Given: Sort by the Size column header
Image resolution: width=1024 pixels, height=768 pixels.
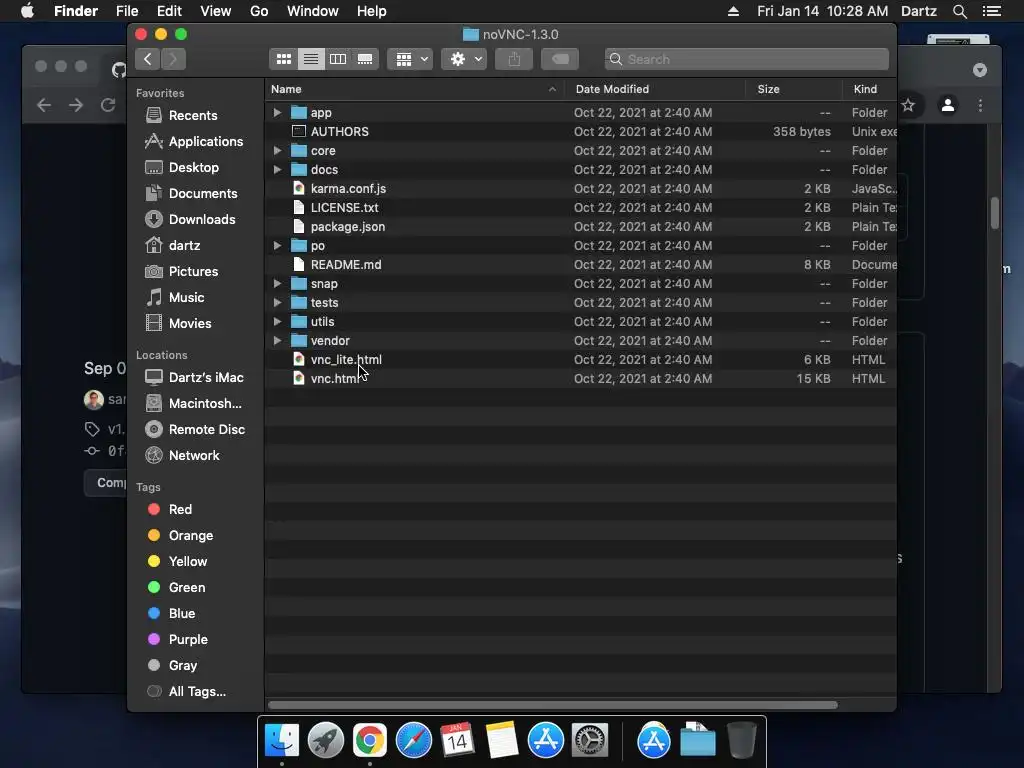Looking at the screenshot, I should [x=793, y=89].
